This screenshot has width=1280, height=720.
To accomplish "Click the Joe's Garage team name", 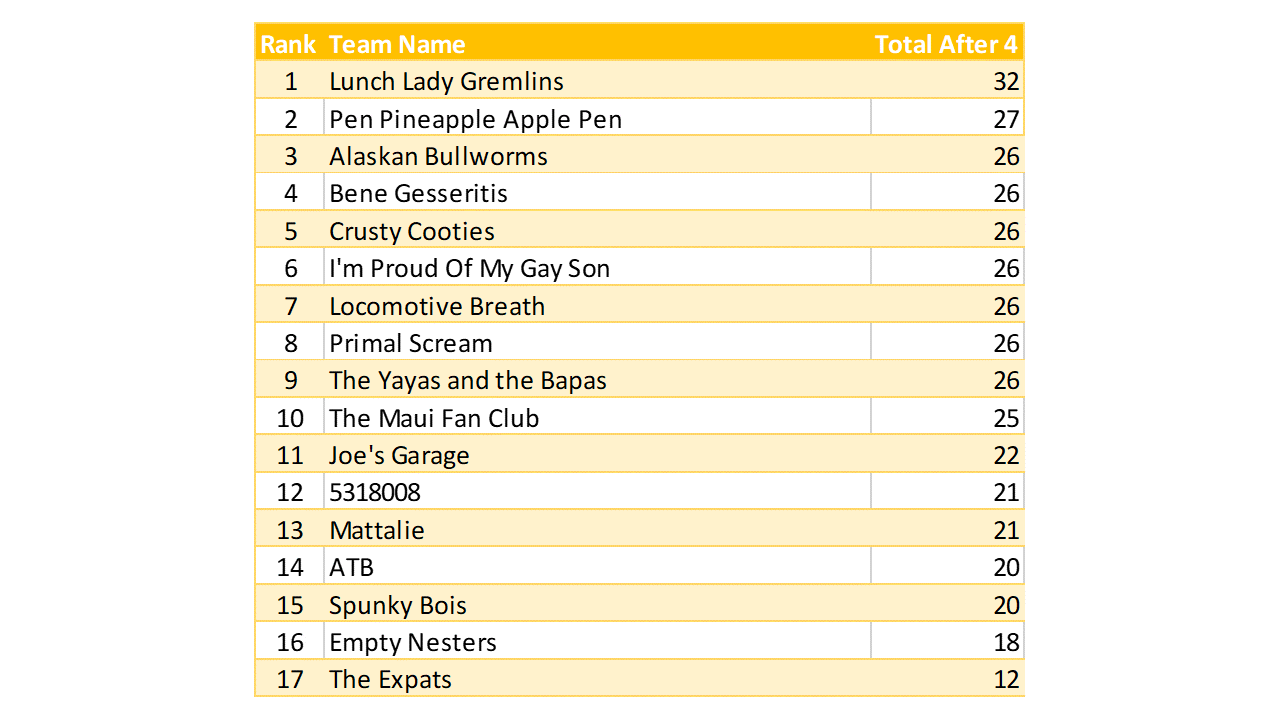I will coord(399,456).
